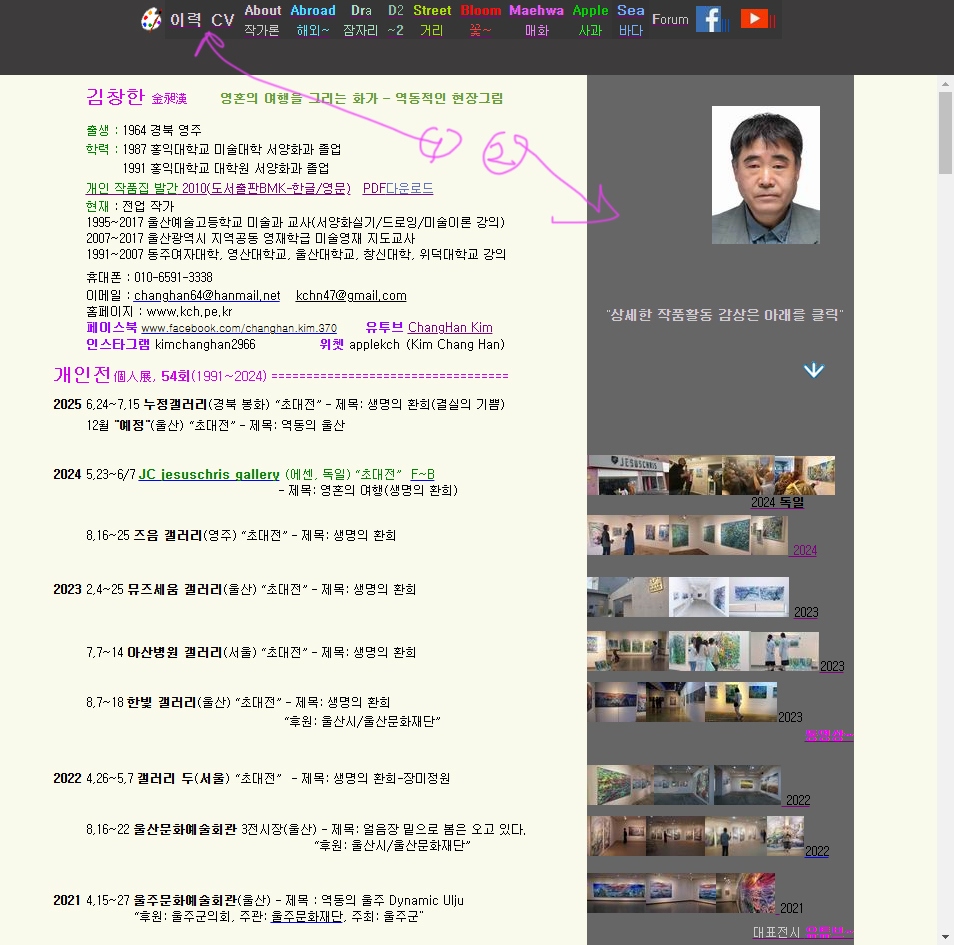Click the scrollbar down arrow
This screenshot has width=954, height=945.
coord(945,937)
